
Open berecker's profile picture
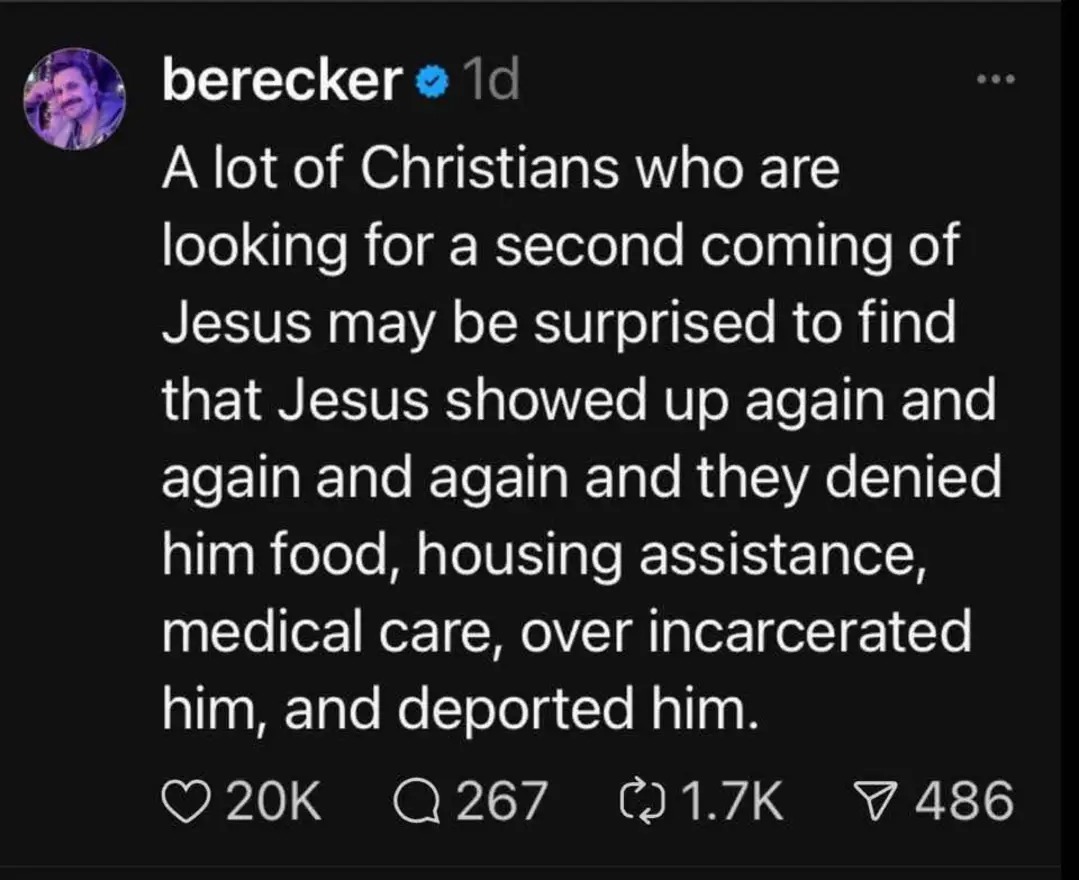tap(74, 97)
